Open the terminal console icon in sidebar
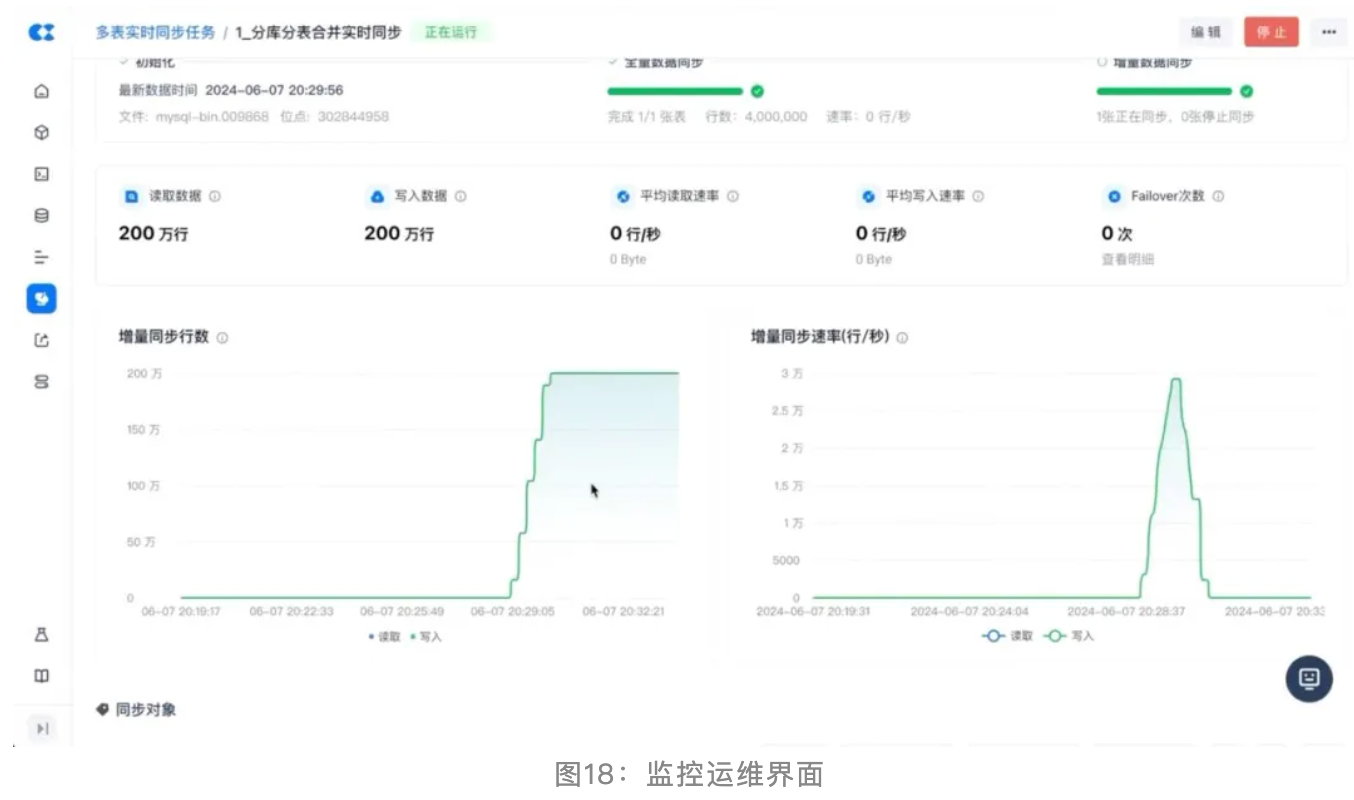 [x=41, y=174]
